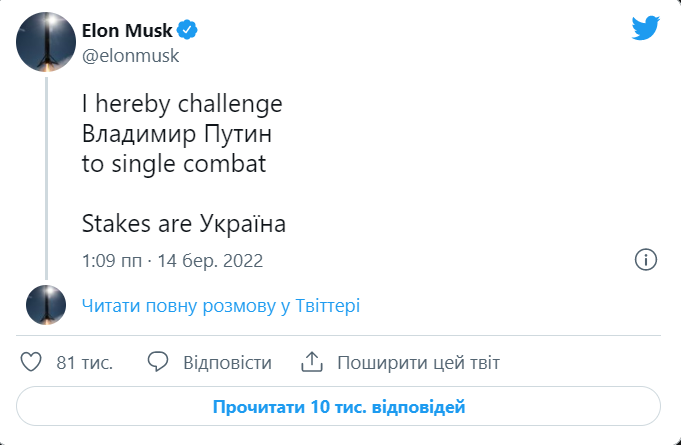Click the 'to single combat' tweet line
681x445 pixels.
click(x=174, y=164)
